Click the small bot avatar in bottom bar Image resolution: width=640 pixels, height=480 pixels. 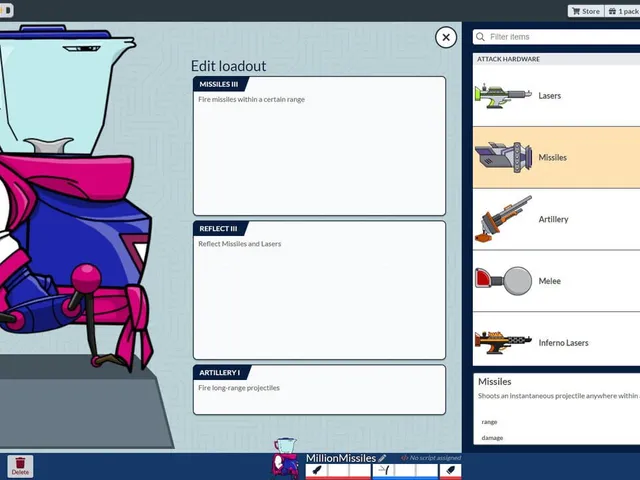286,459
